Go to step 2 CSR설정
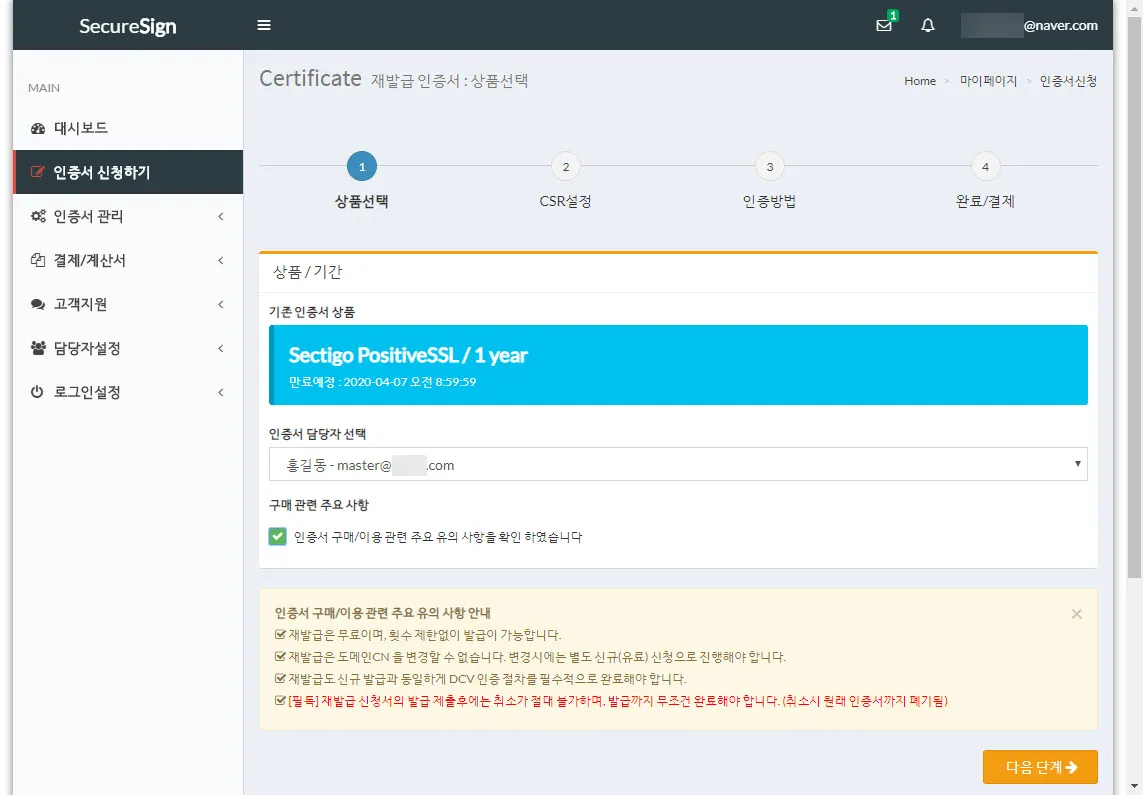This screenshot has width=1143, height=795. tap(565, 167)
